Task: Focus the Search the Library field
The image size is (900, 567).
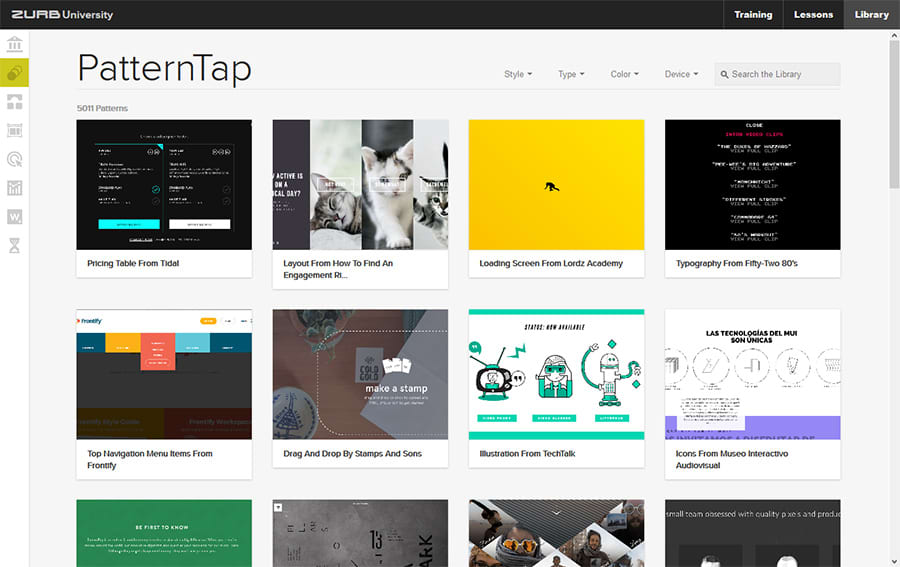Action: (x=777, y=74)
